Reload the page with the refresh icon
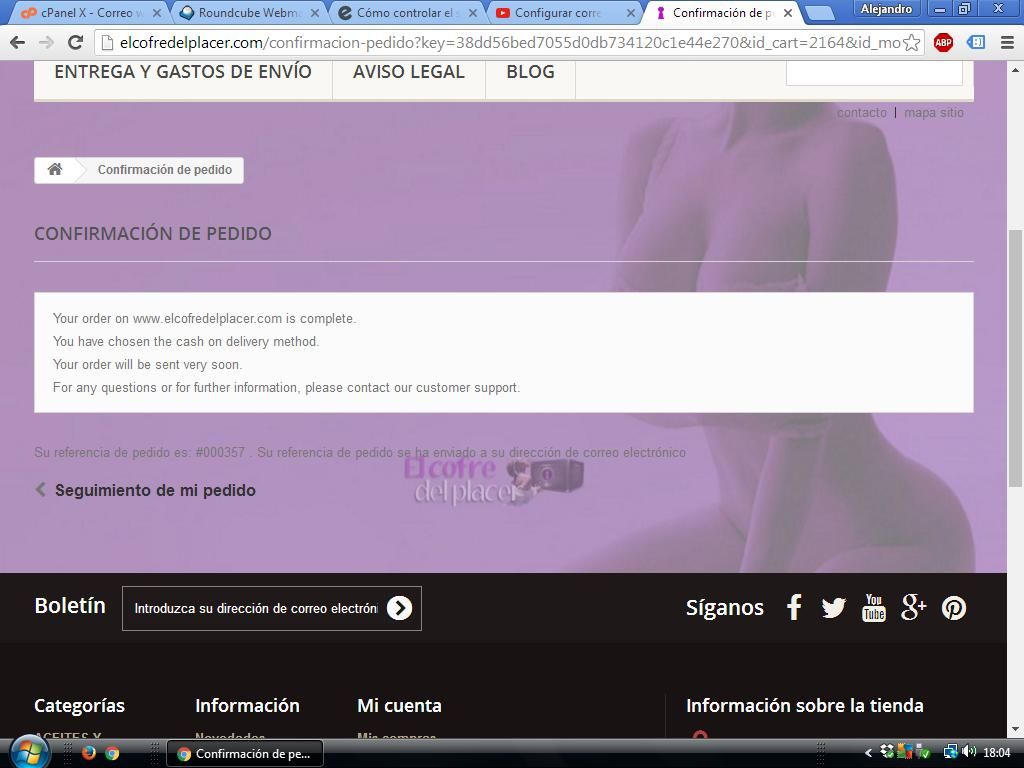 click(76, 43)
